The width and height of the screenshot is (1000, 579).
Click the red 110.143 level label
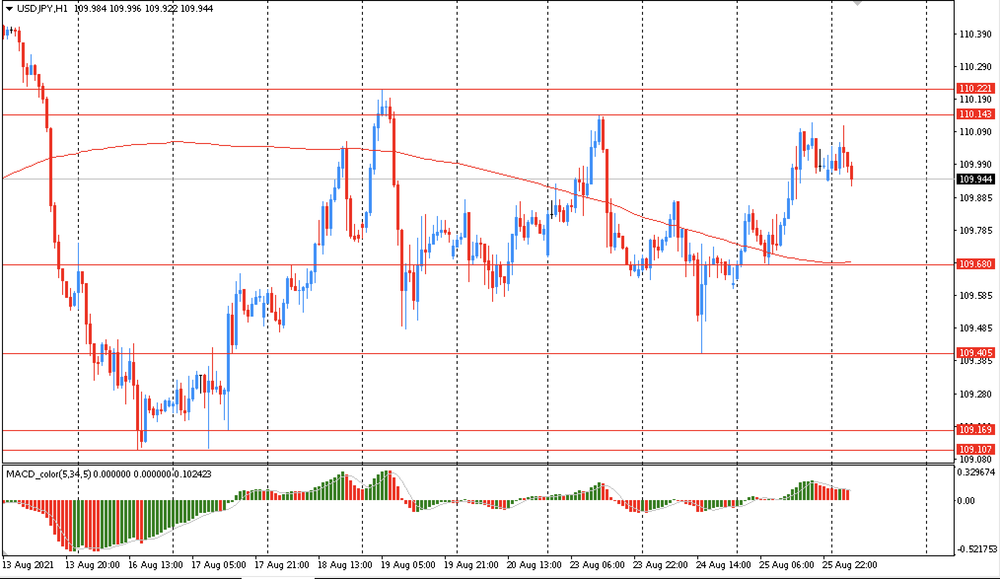click(976, 114)
